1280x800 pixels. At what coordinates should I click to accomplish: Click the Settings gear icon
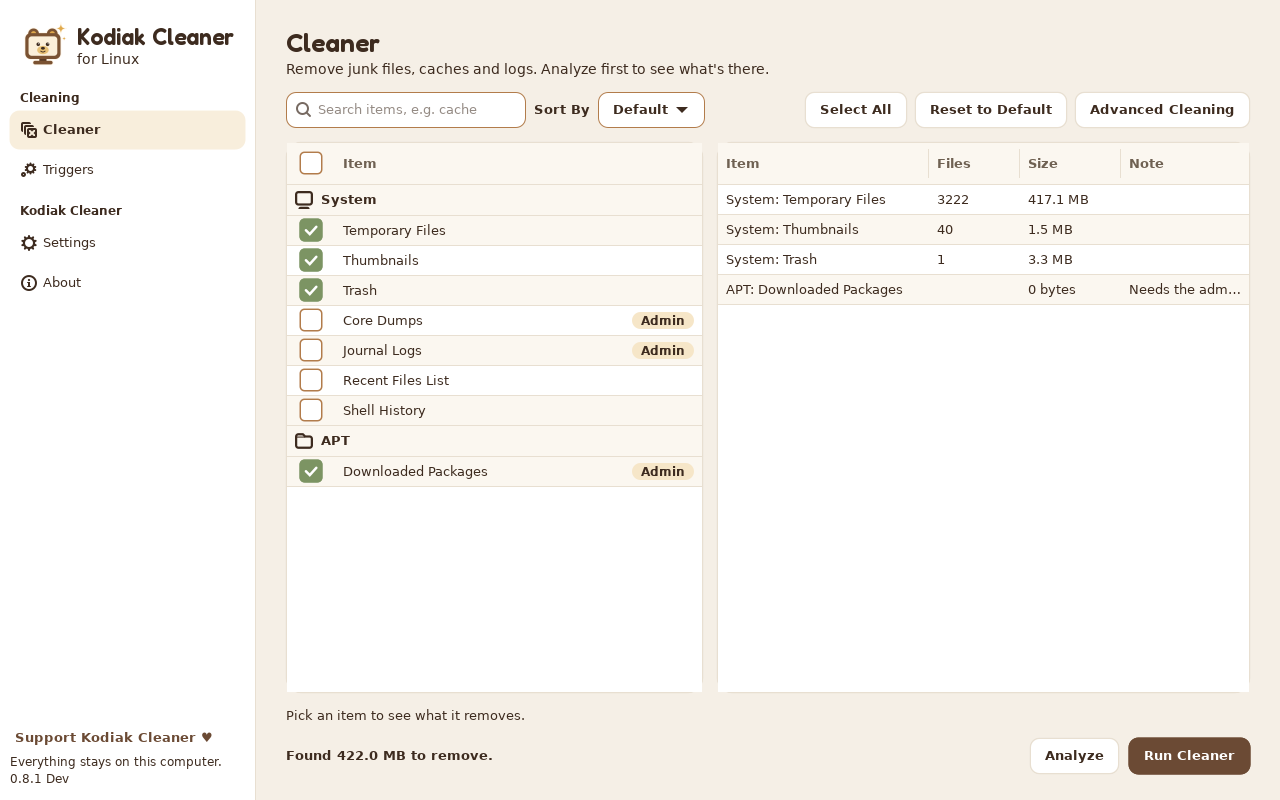point(29,243)
